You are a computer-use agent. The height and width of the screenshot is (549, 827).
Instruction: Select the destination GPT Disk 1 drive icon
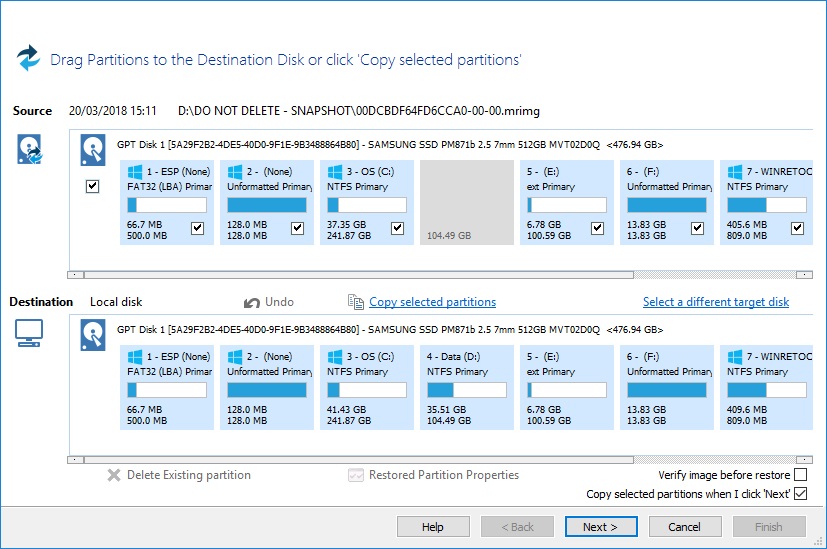pos(93,335)
